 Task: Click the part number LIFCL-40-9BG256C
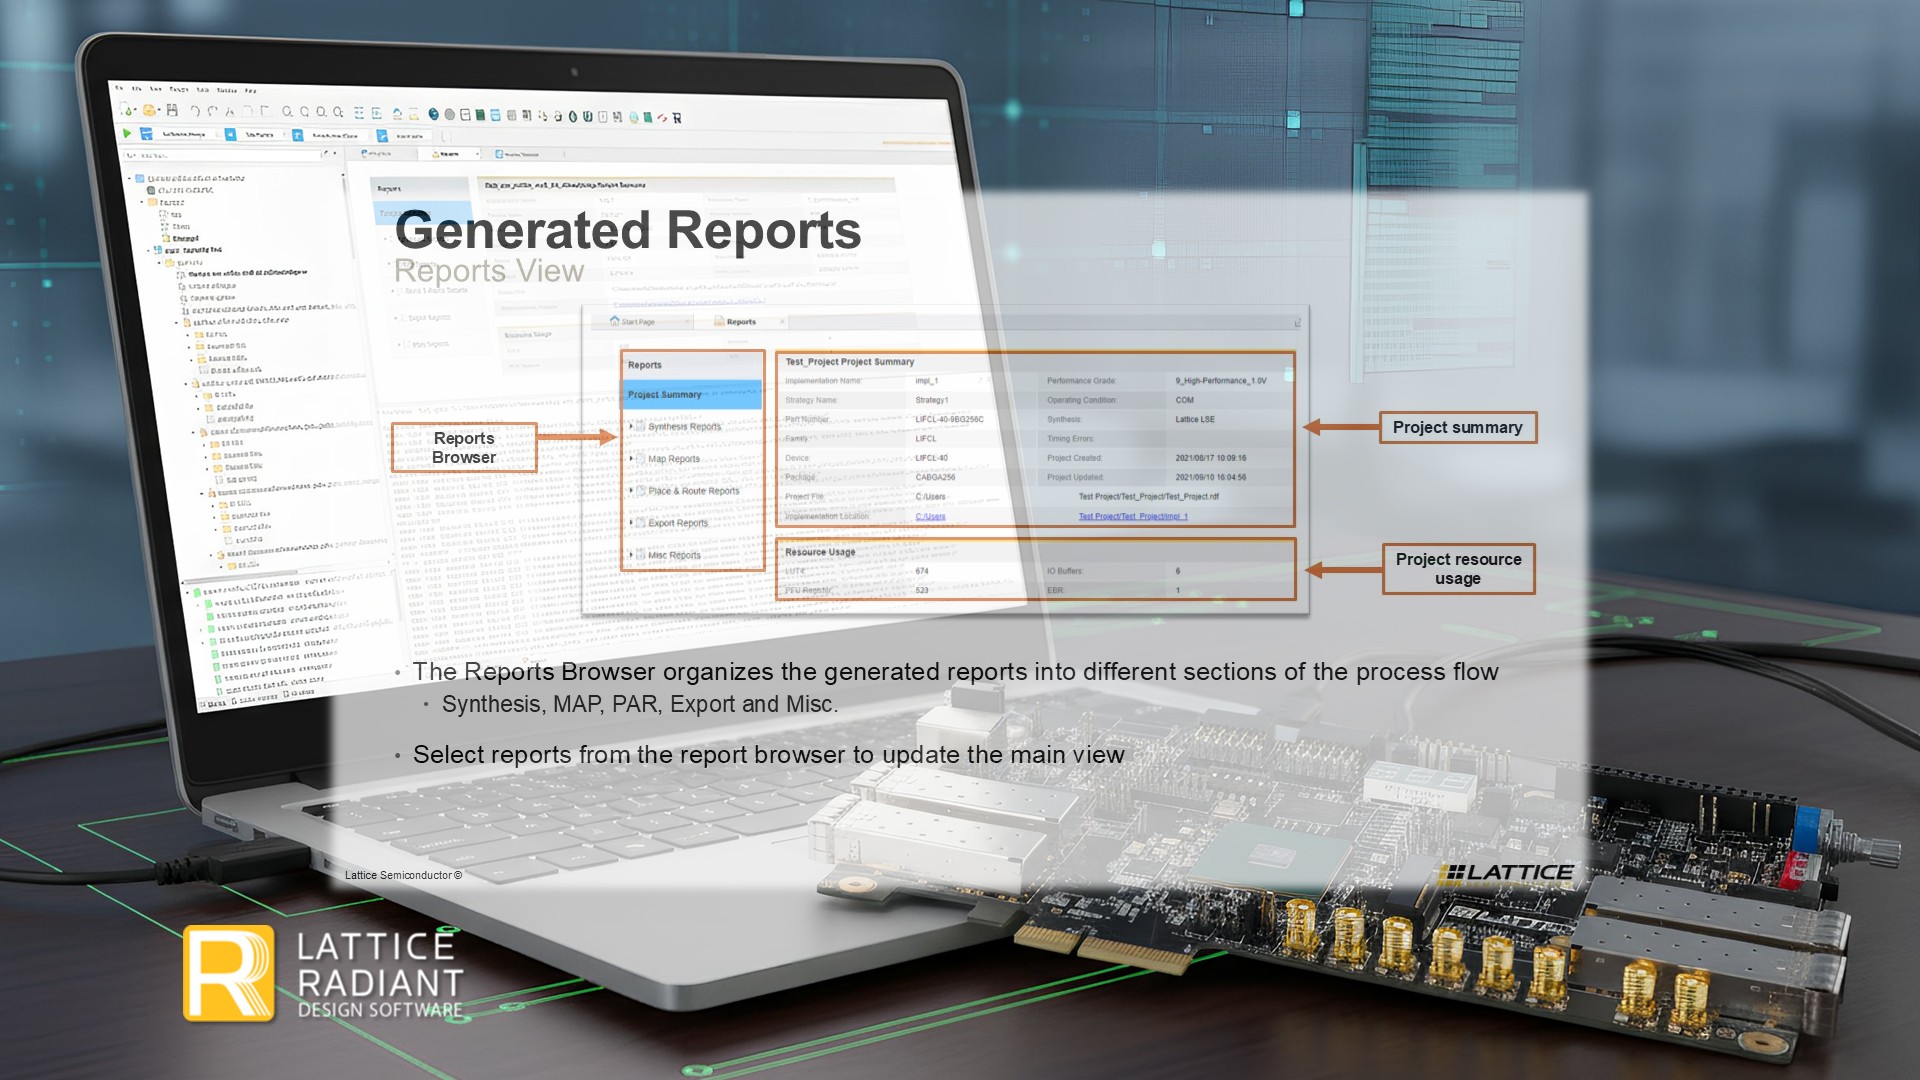point(949,420)
